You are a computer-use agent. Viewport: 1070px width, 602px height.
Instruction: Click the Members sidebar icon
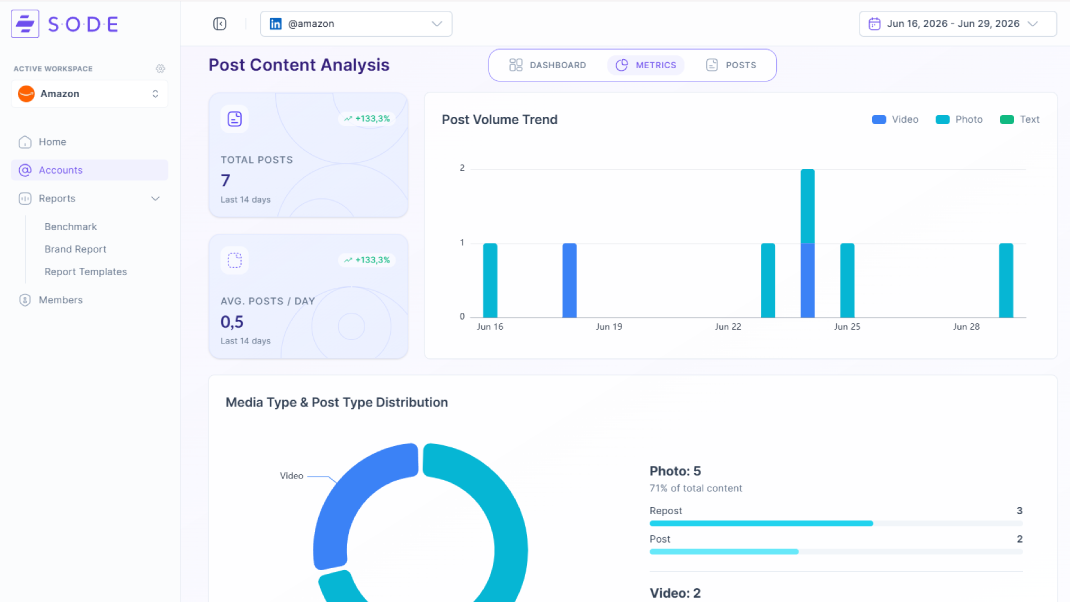coord(25,300)
